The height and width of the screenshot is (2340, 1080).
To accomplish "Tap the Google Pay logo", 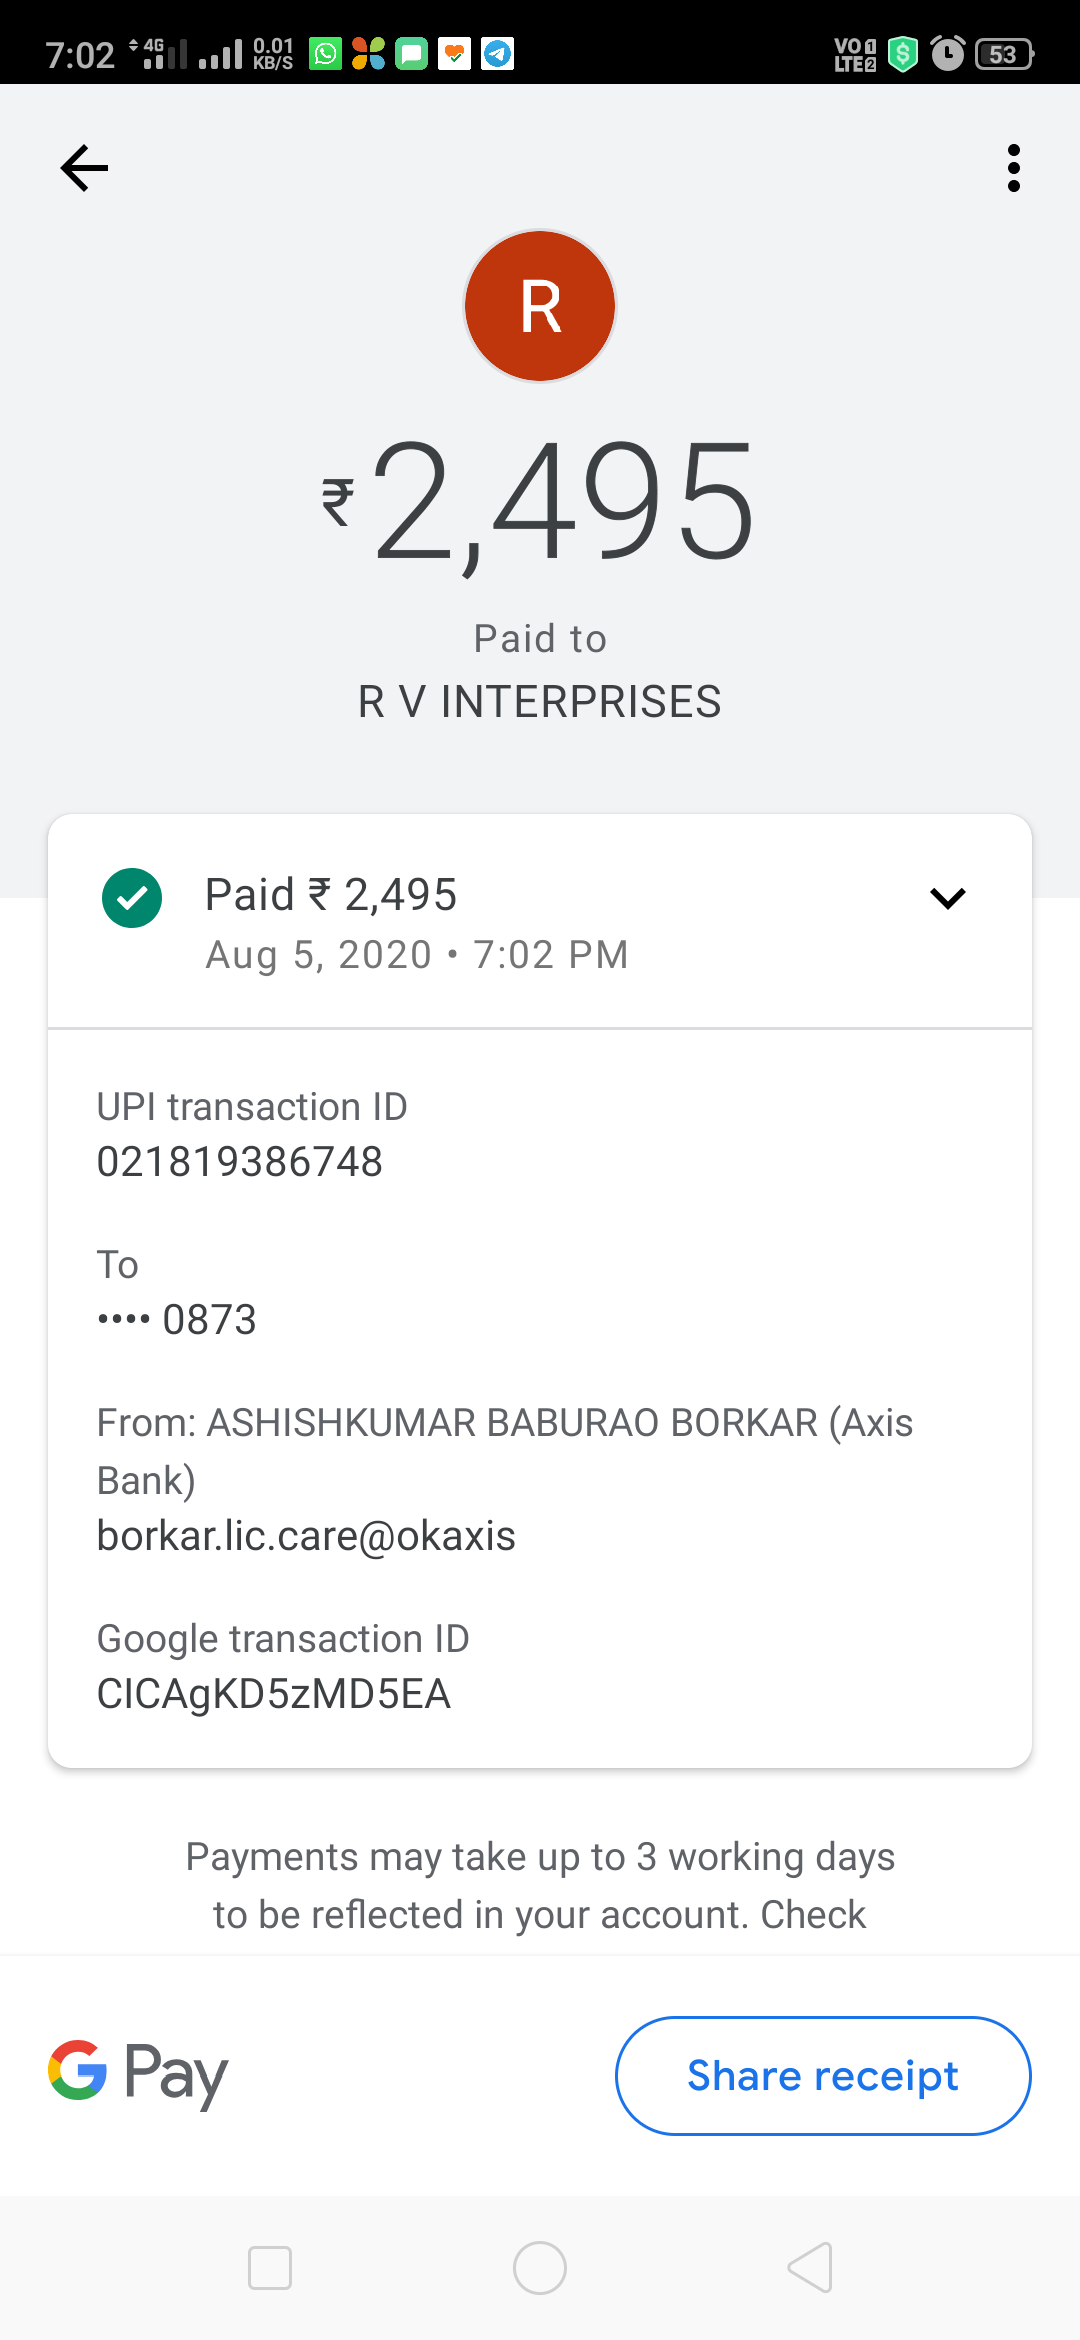I will click(138, 2074).
